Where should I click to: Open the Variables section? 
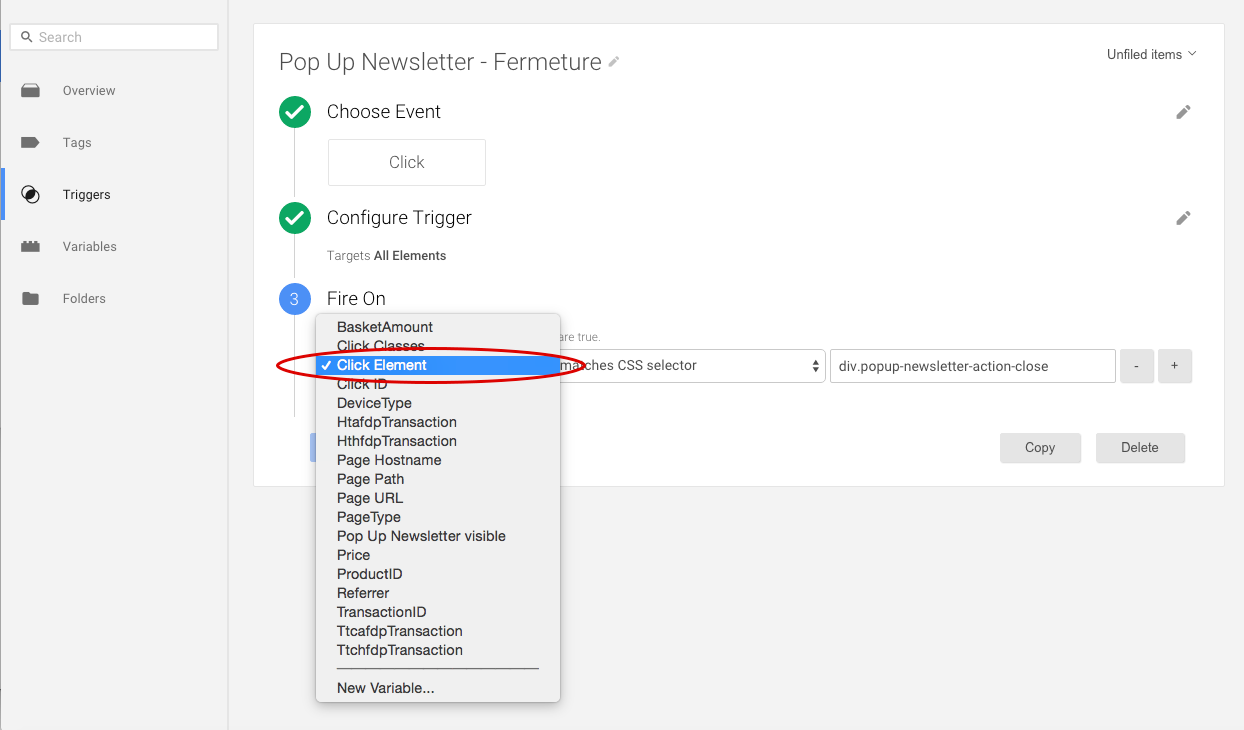[90, 246]
